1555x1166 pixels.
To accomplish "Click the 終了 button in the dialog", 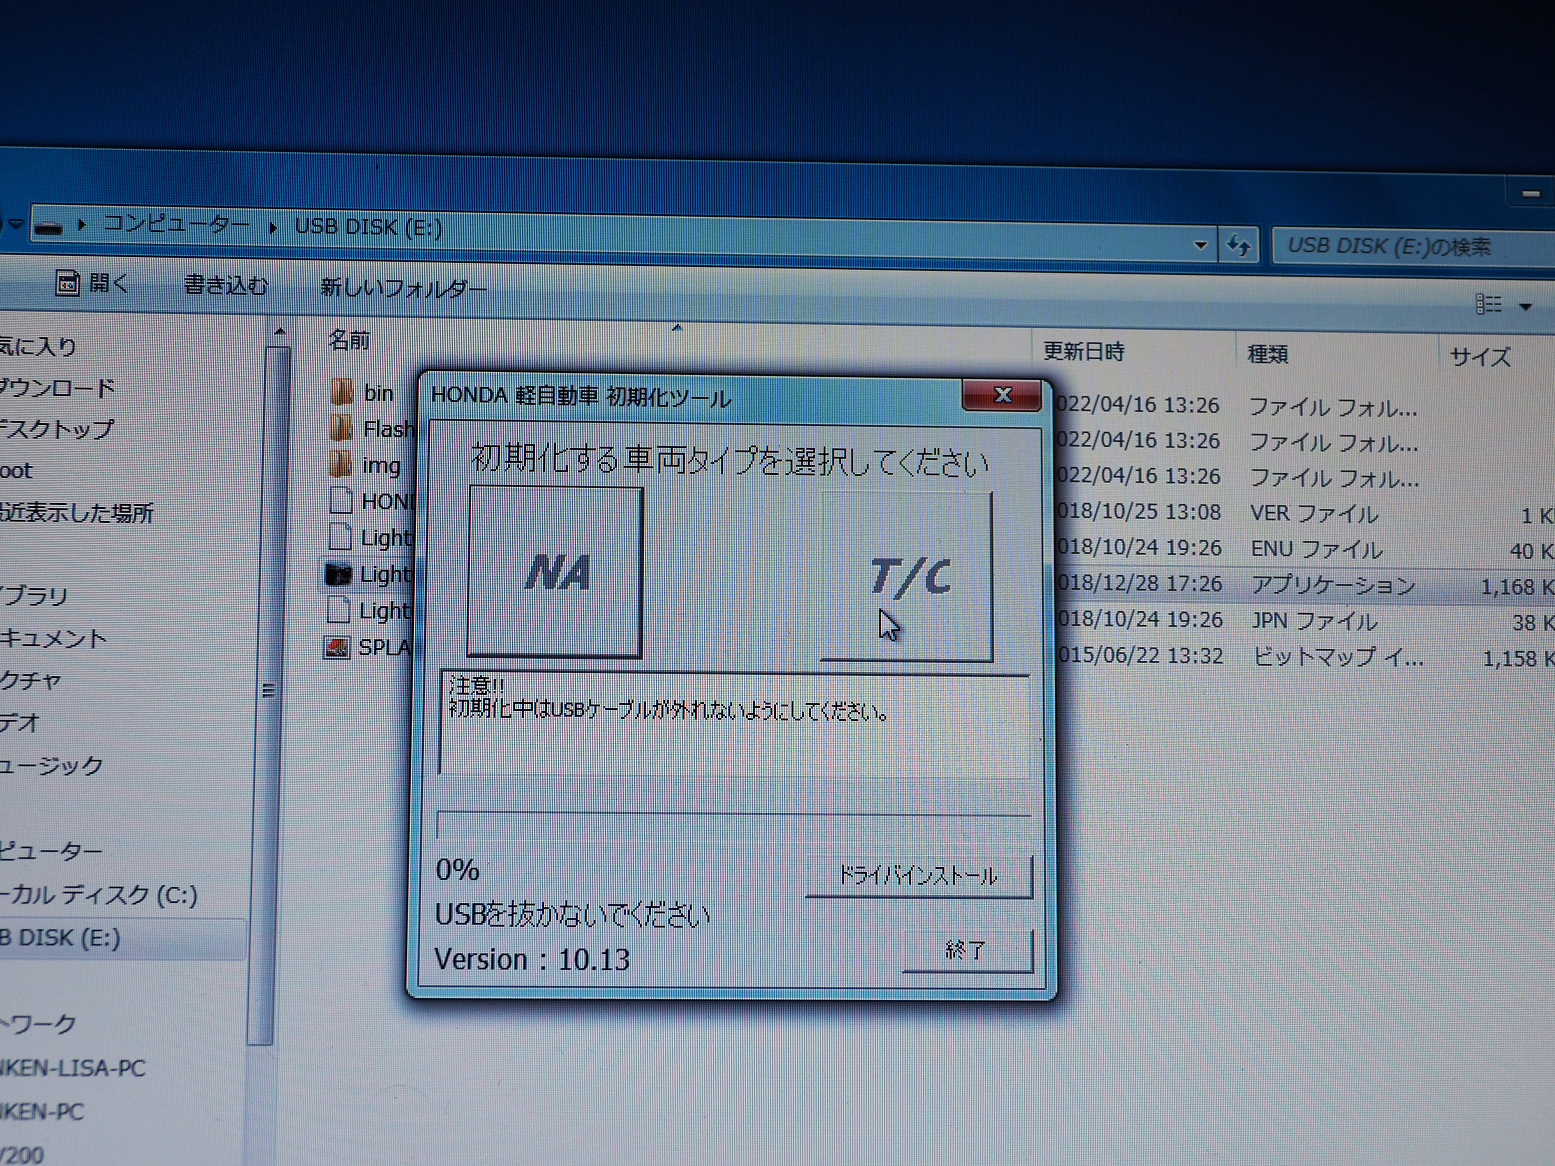I will click(967, 950).
